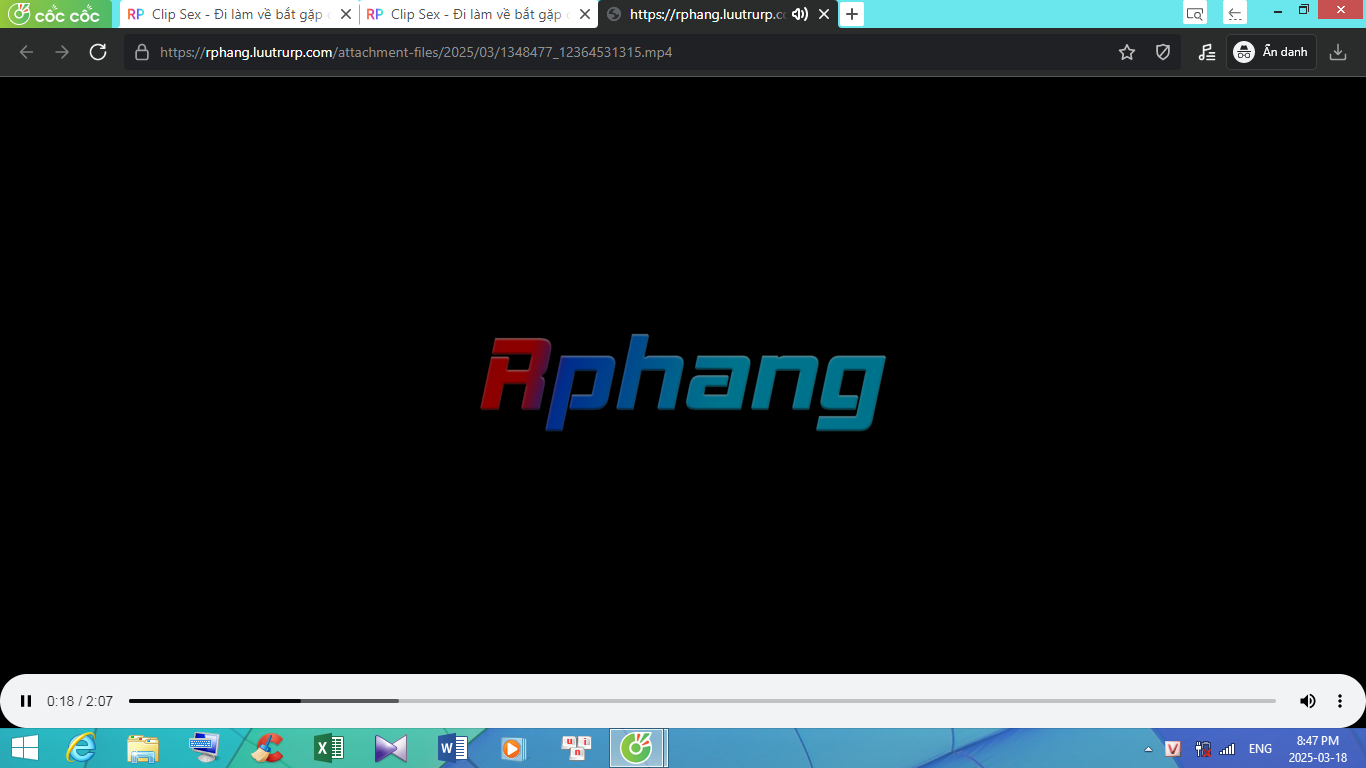Seek using the video progress bar
The width and height of the screenshot is (1366, 768).
[702, 701]
